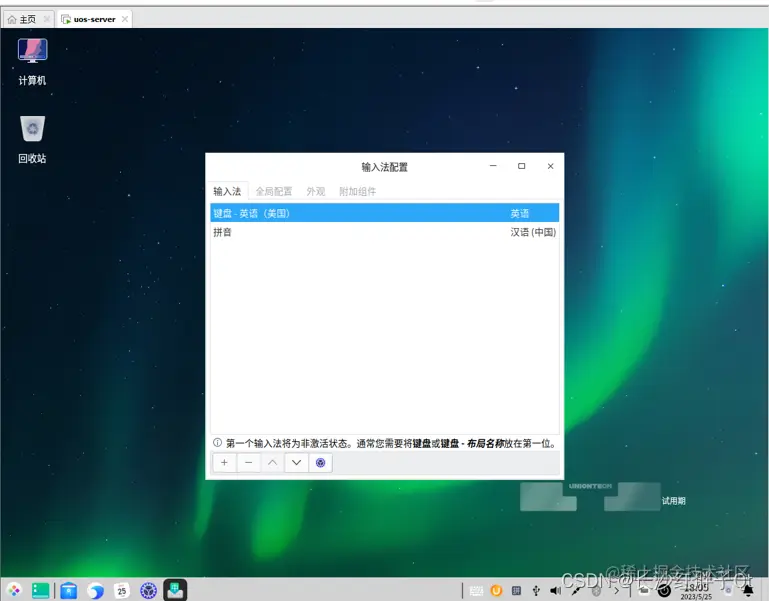Open the 外观 tab
Viewport: 769px width, 601px height.
click(316, 191)
